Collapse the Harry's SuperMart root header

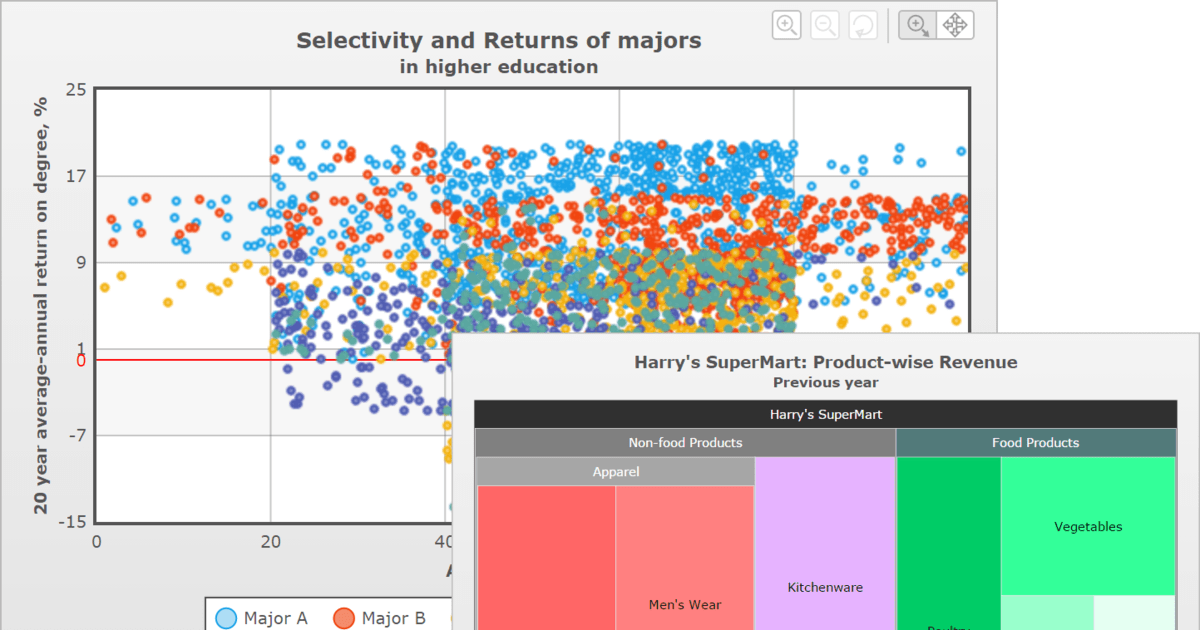(x=825, y=414)
